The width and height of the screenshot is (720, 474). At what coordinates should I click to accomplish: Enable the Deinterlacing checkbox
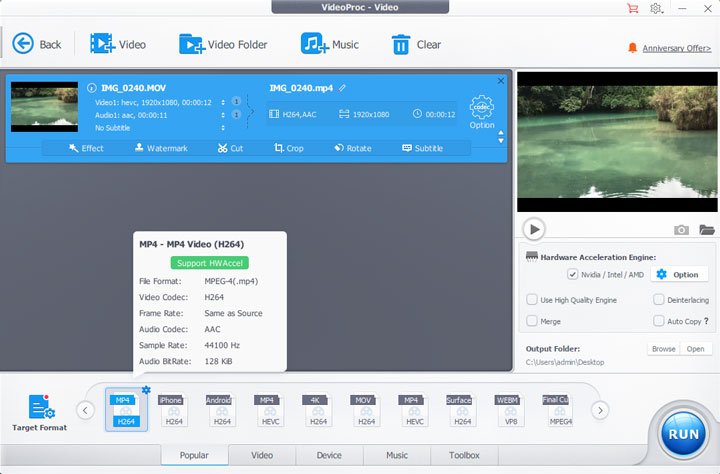click(x=659, y=300)
